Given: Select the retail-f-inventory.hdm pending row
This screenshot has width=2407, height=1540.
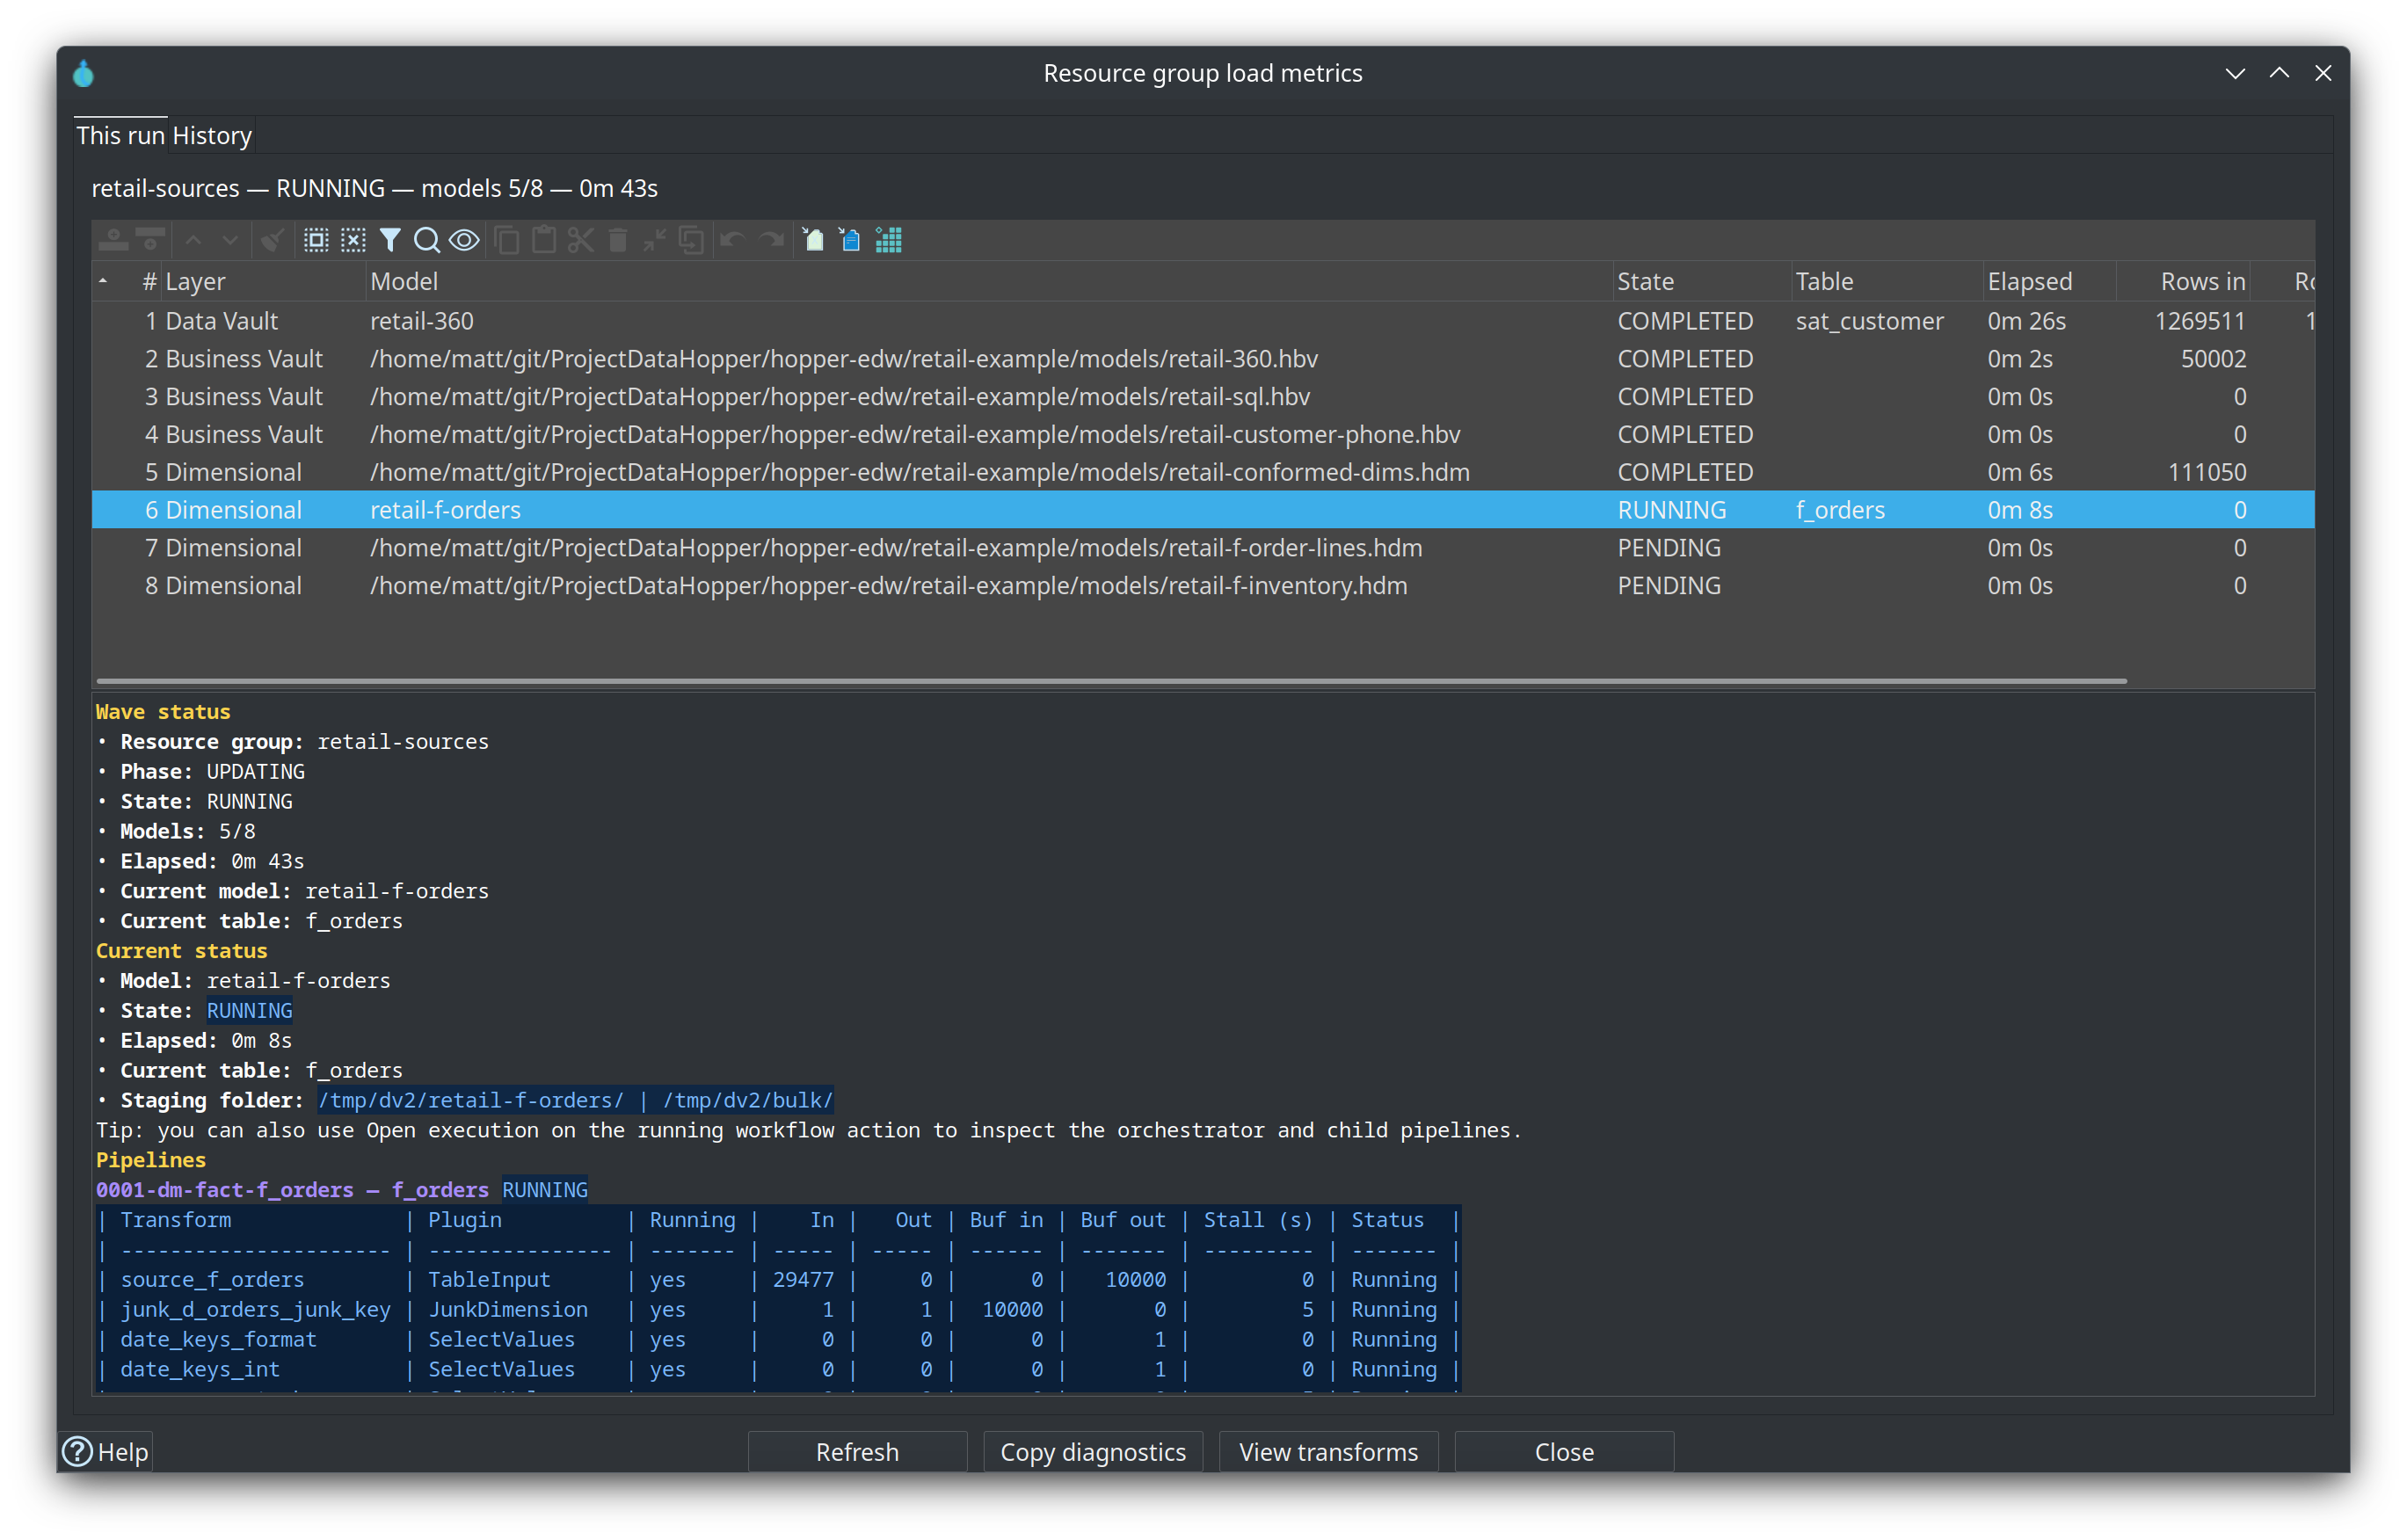Looking at the screenshot, I should point(1203,586).
